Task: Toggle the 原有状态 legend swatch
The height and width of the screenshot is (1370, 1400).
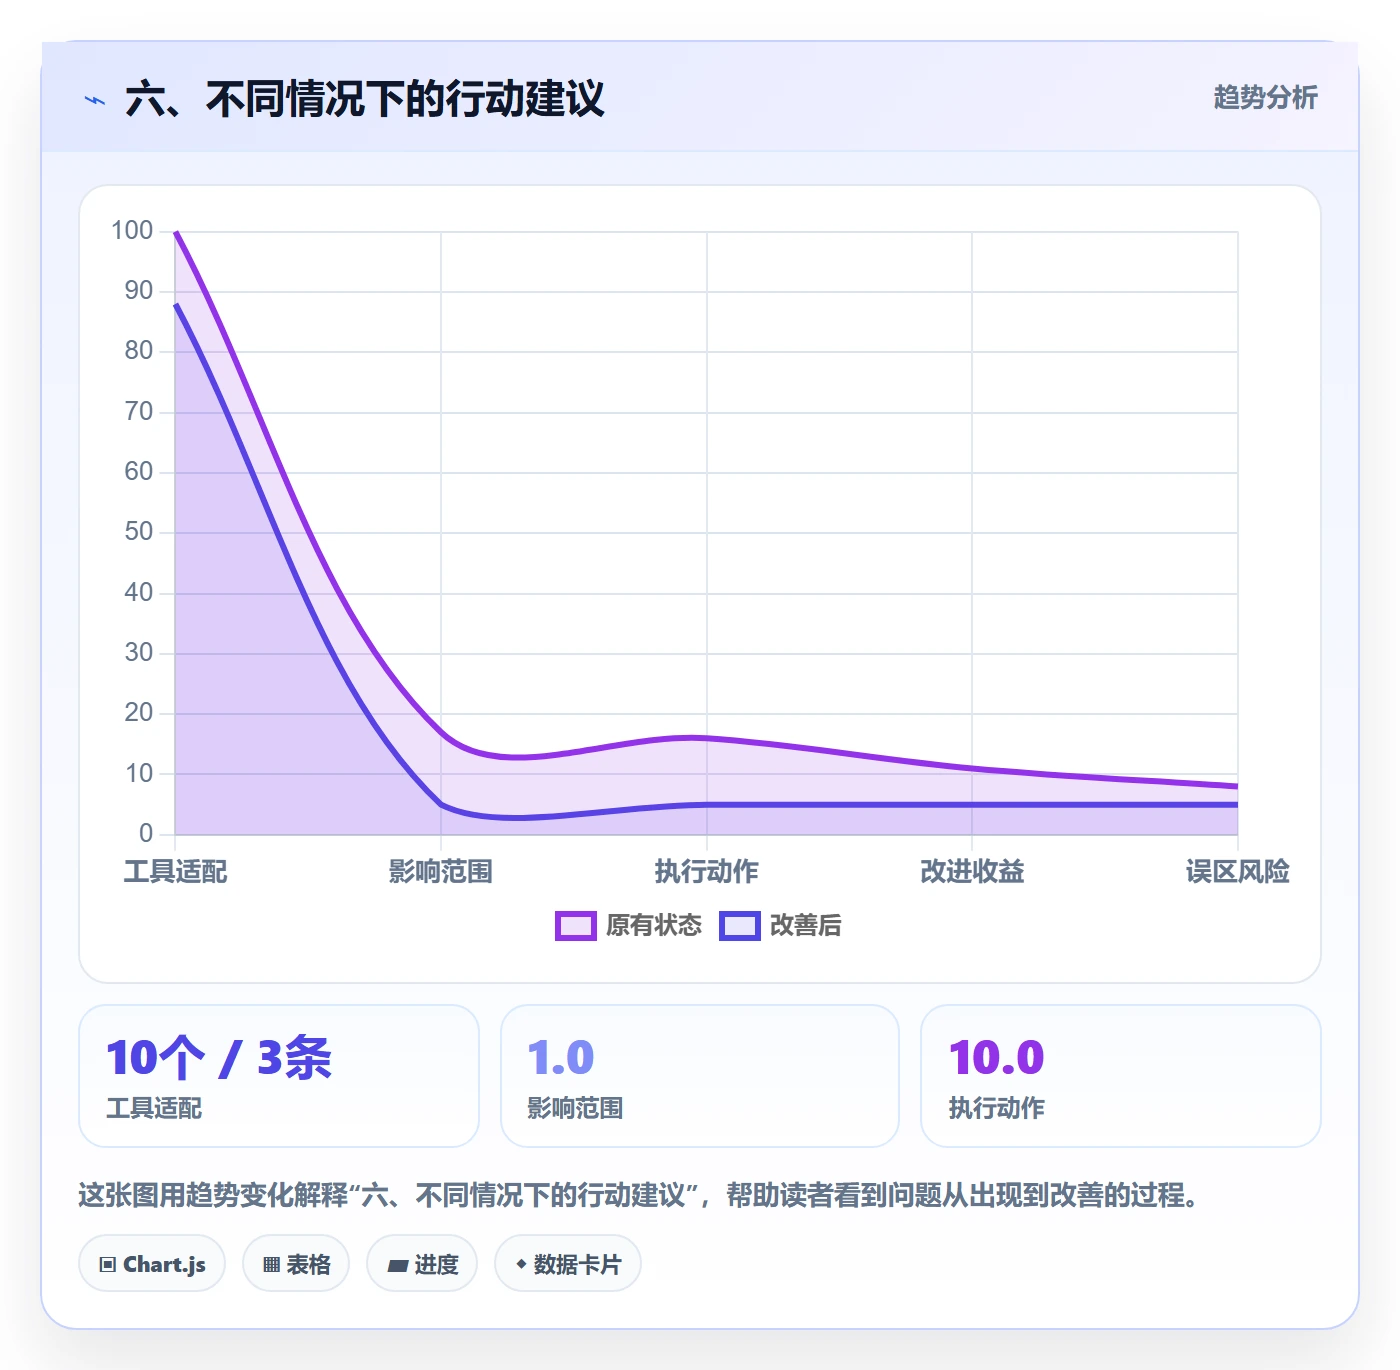Action: pyautogui.click(x=575, y=926)
